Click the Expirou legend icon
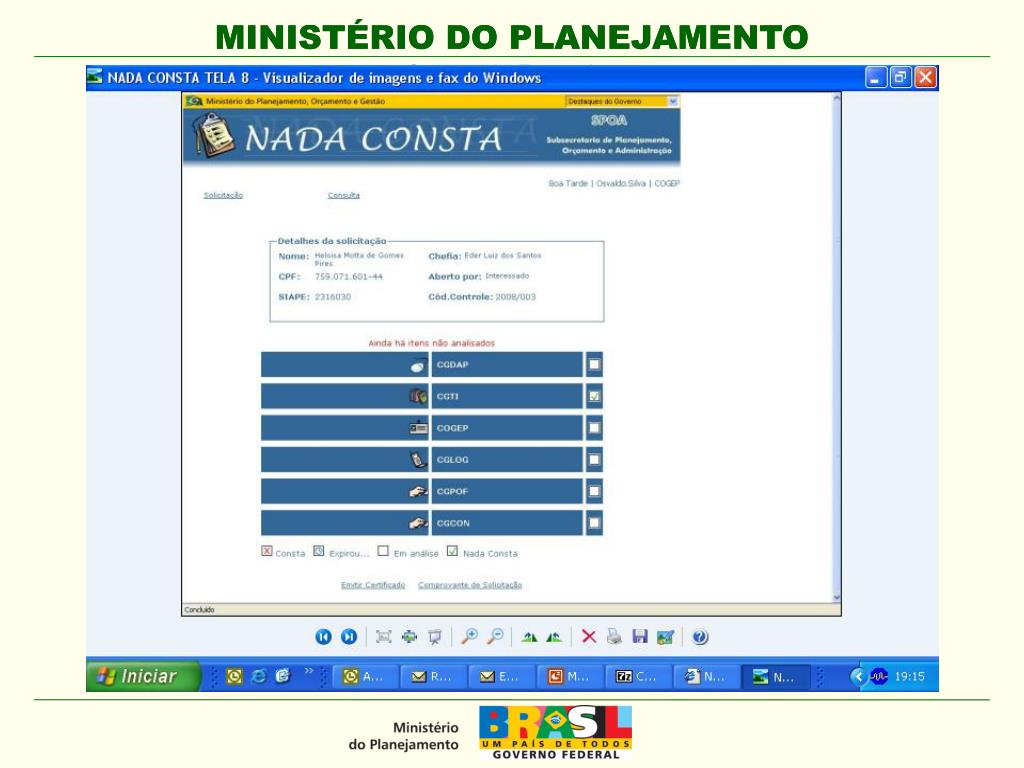Image resolution: width=1024 pixels, height=768 pixels. [319, 551]
